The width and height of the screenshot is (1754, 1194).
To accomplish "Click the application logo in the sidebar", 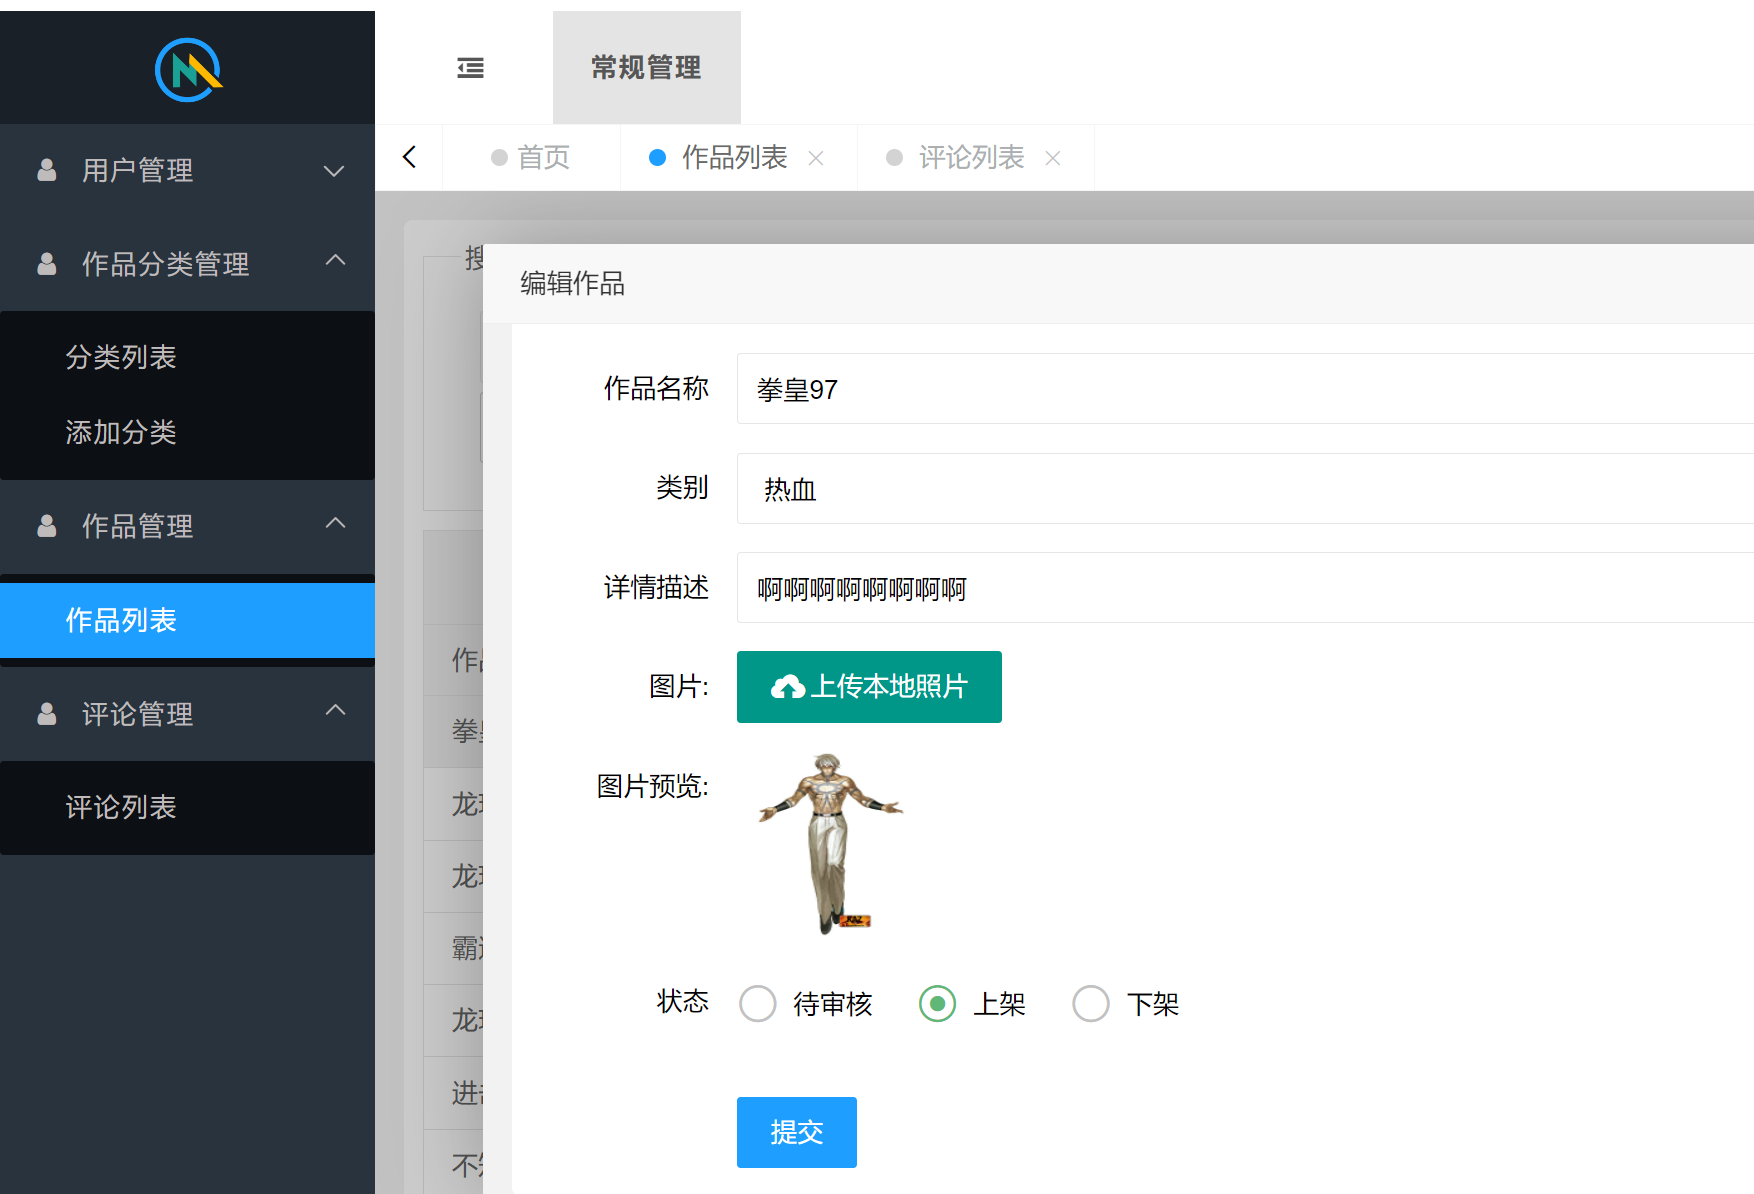I will tap(187, 67).
